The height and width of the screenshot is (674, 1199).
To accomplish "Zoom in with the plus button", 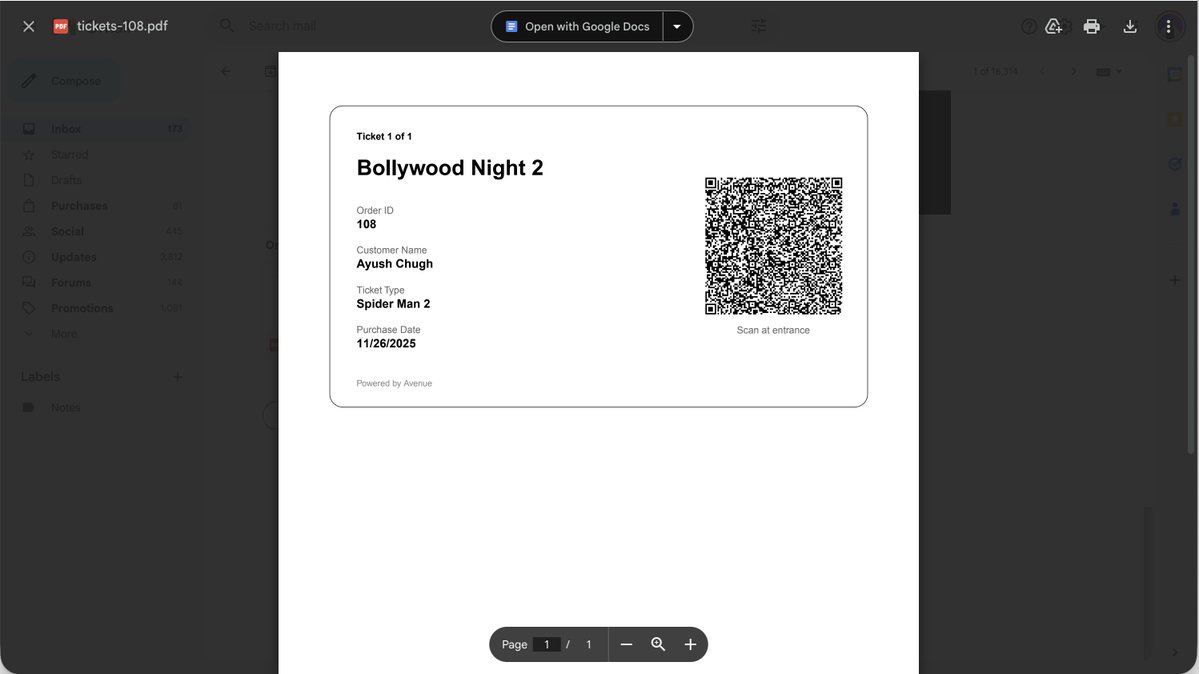I will coord(690,644).
